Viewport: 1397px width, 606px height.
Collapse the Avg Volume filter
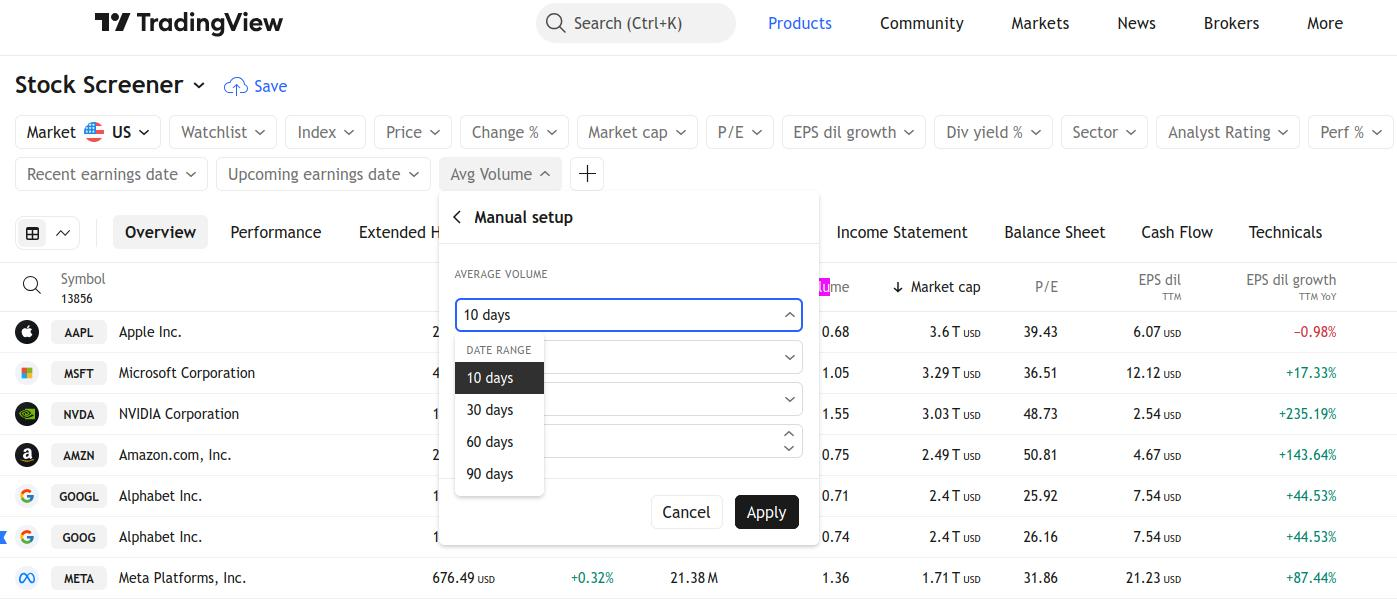[500, 174]
